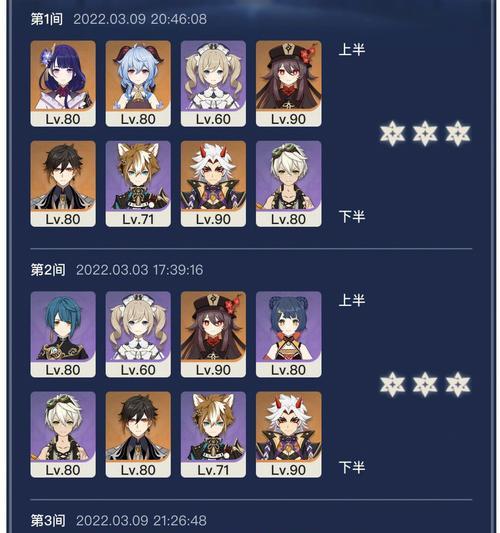The height and width of the screenshot is (533, 500).
Task: Select Hu Tao Lv.90 in chamber 1
Action: 288,84
